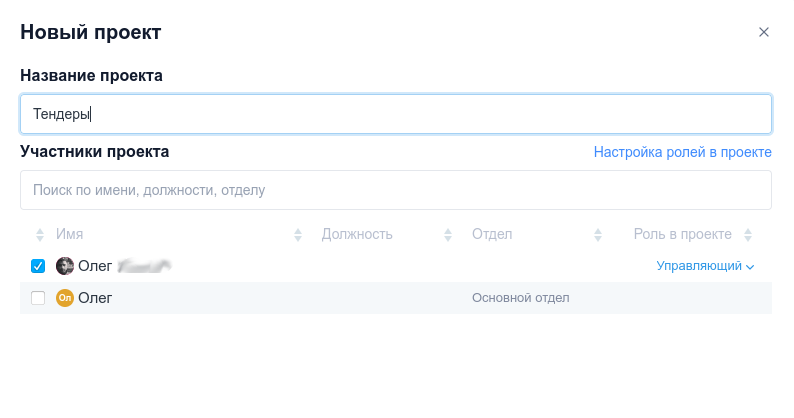794x418 pixels.
Task: Open the Управляющий role dropdown
Action: [x=705, y=266]
